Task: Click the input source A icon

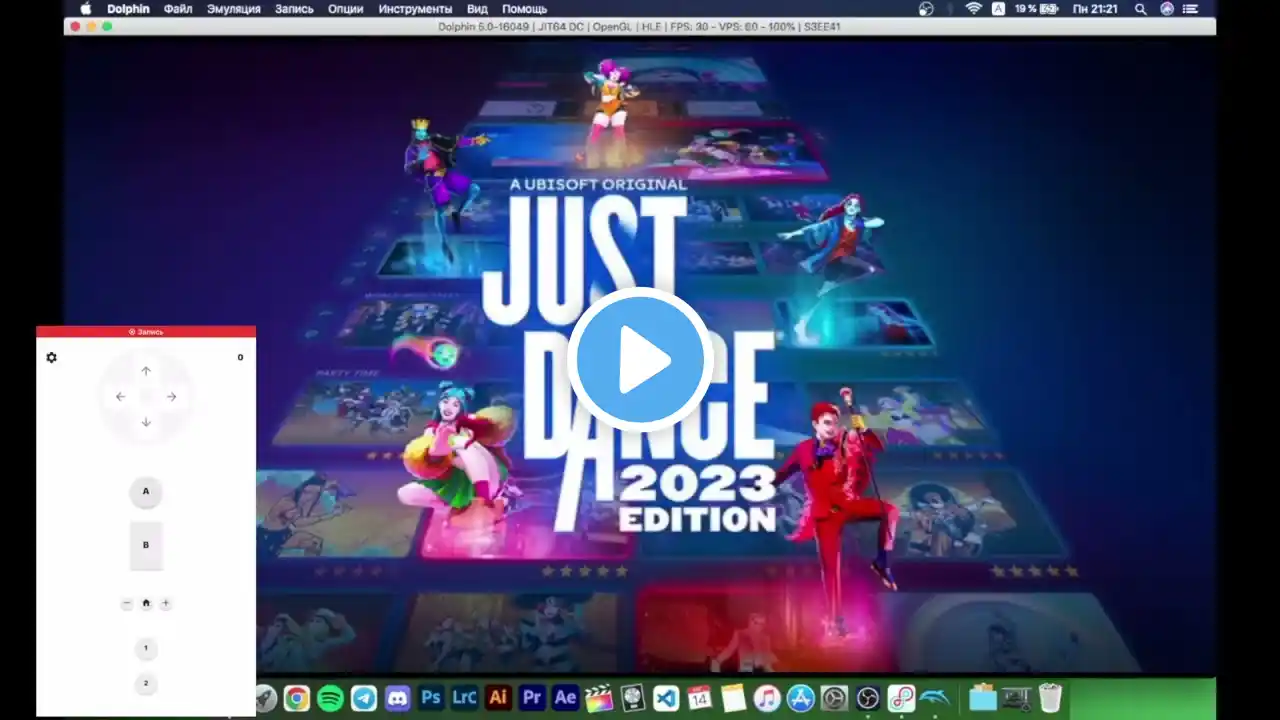Action: (998, 9)
